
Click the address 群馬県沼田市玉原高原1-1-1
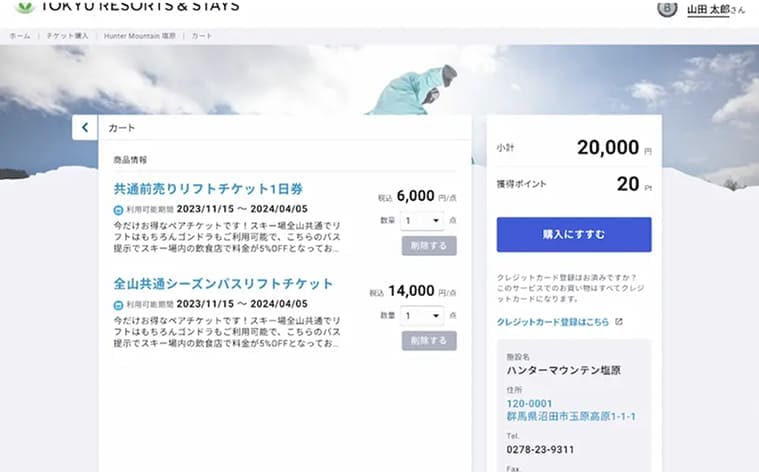[571, 416]
